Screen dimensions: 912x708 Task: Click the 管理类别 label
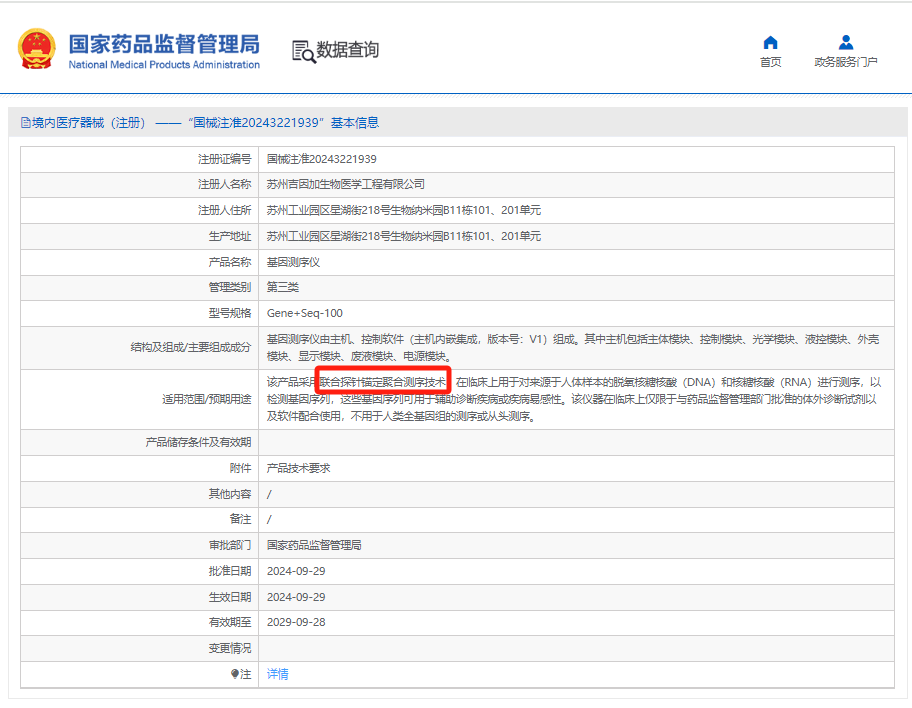tap(230, 287)
